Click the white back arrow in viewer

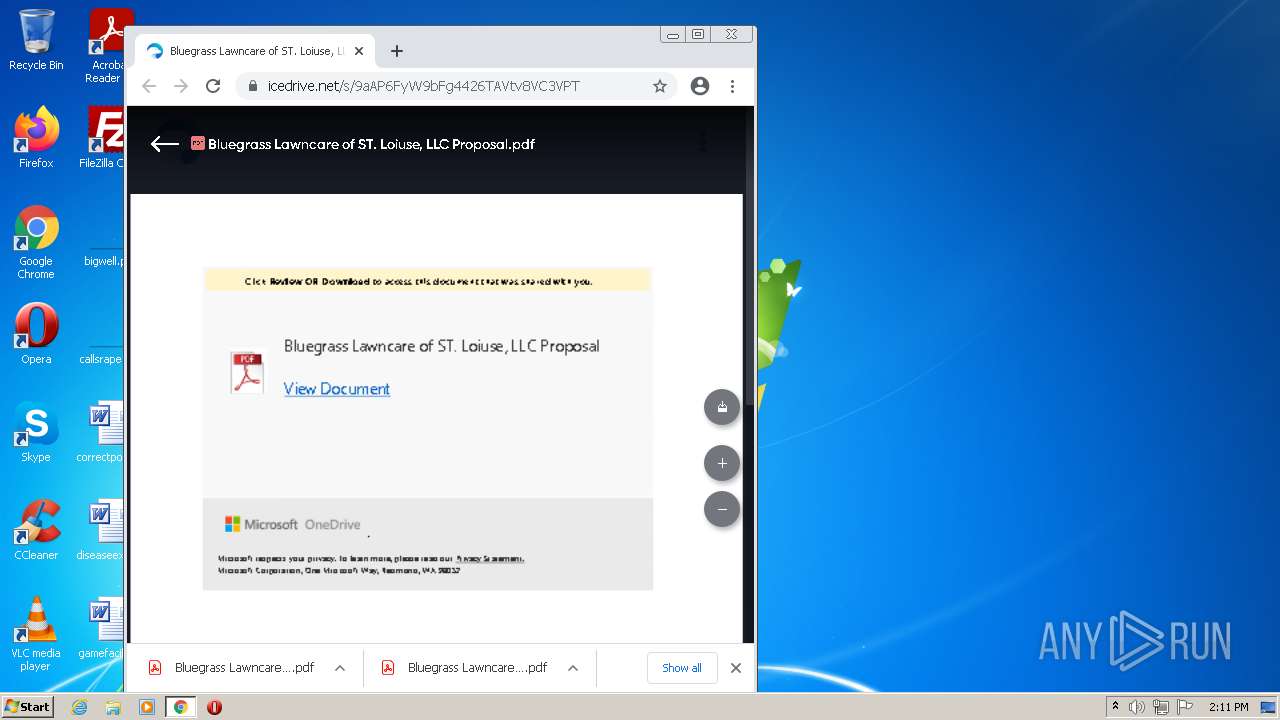pos(164,144)
